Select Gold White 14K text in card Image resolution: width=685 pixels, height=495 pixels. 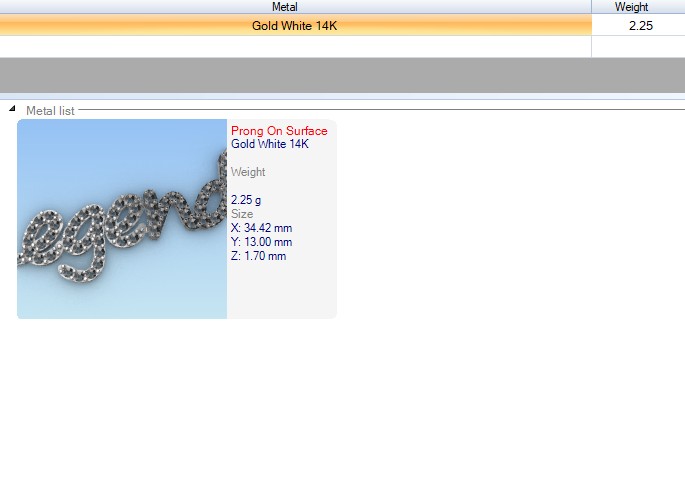(270, 144)
